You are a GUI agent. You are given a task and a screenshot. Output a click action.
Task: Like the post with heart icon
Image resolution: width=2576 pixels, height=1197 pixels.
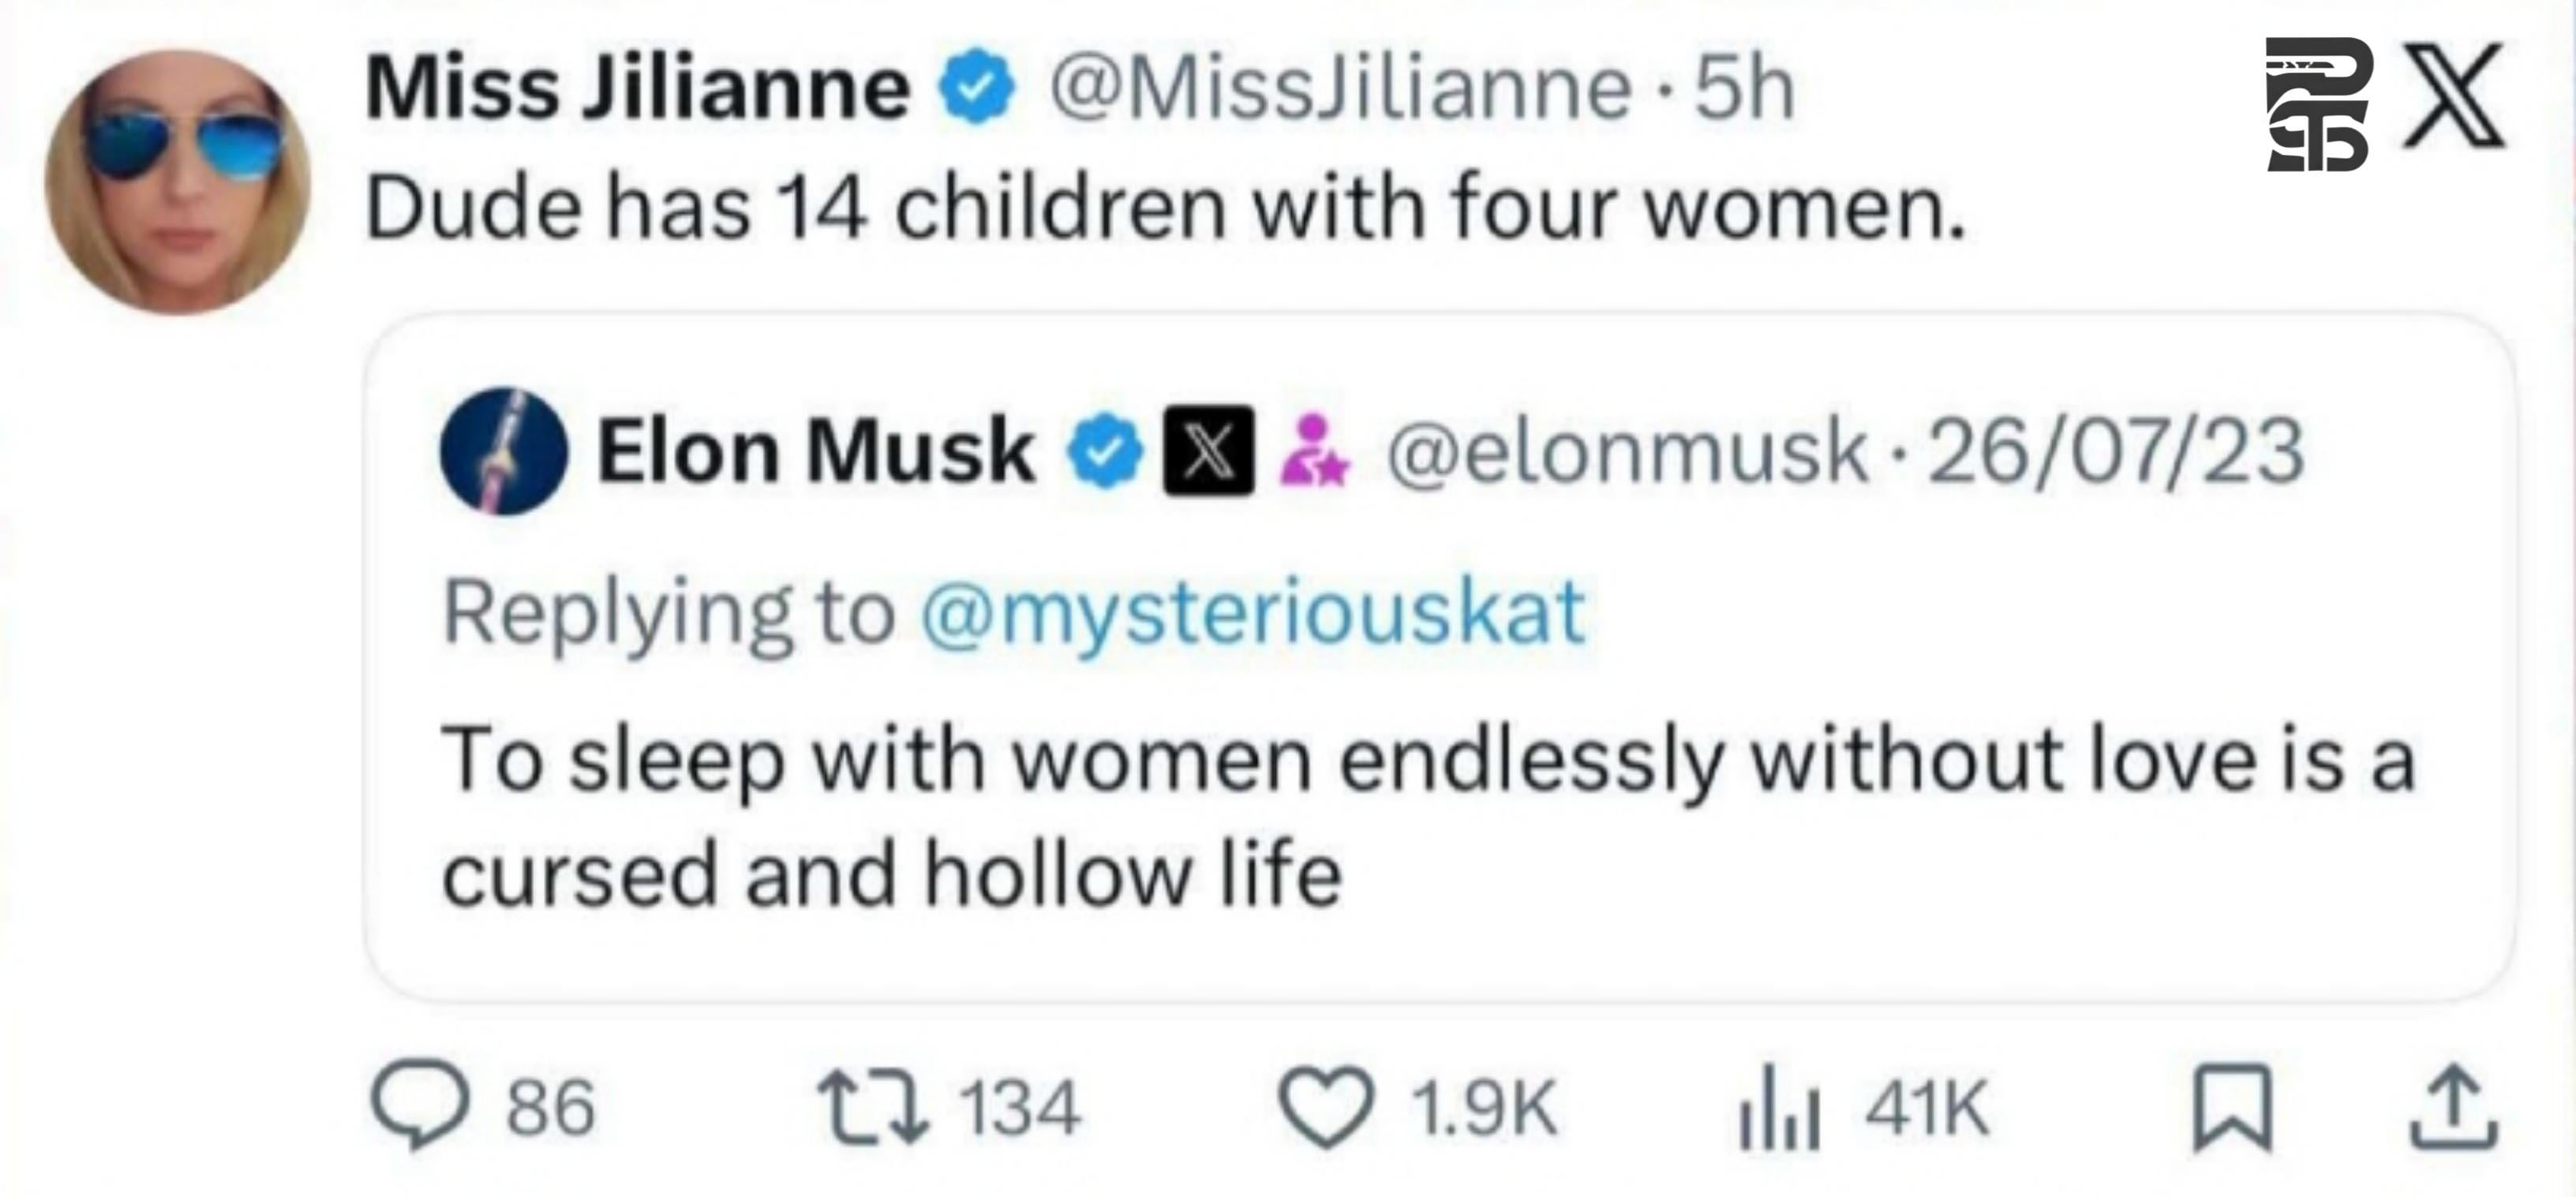click(1326, 1107)
